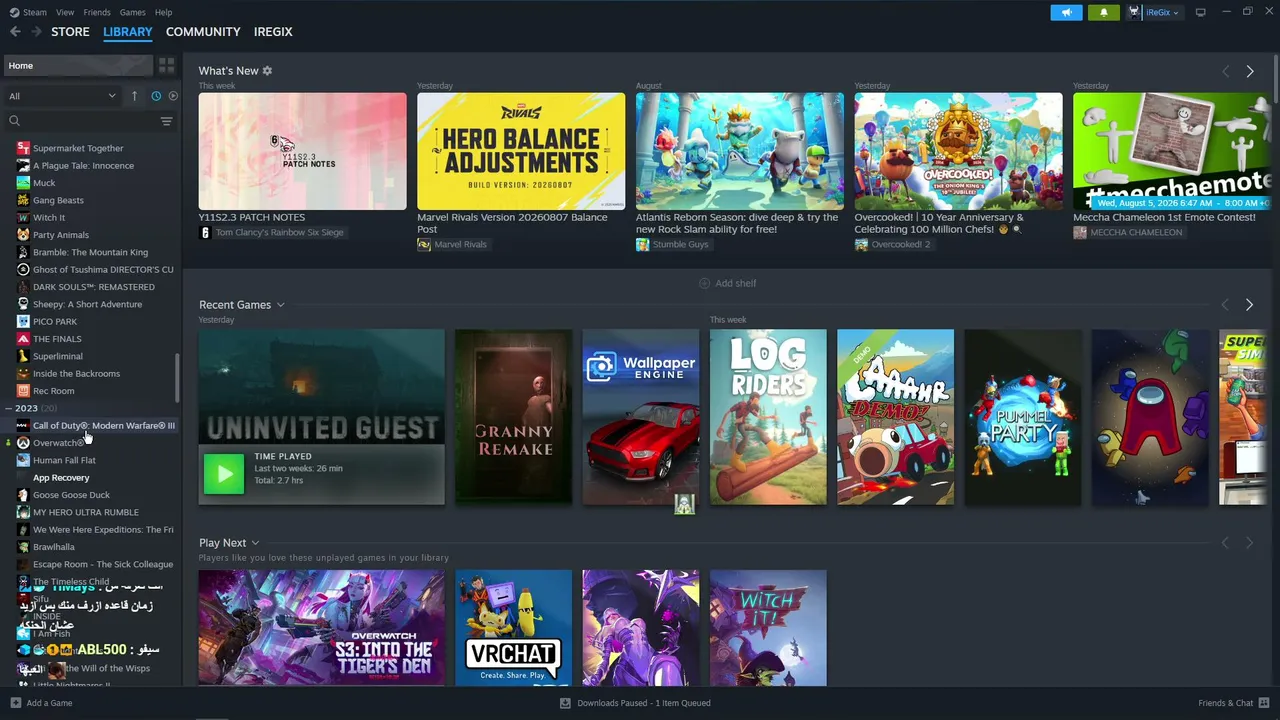The width and height of the screenshot is (1280, 720).
Task: Collapse the 2023 library category
Action: point(9,408)
